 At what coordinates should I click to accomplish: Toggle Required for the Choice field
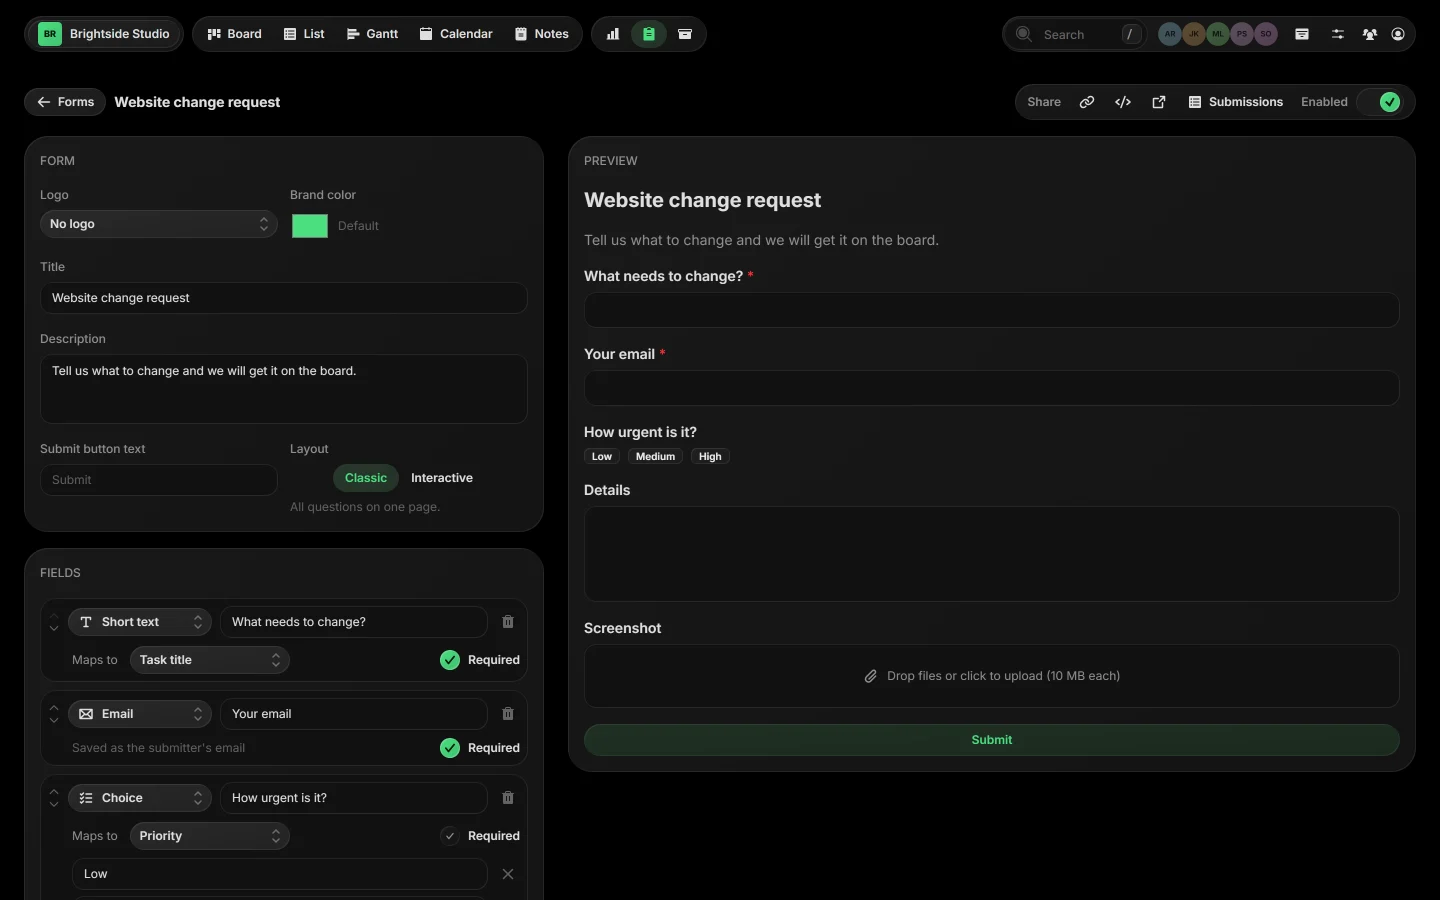point(450,836)
